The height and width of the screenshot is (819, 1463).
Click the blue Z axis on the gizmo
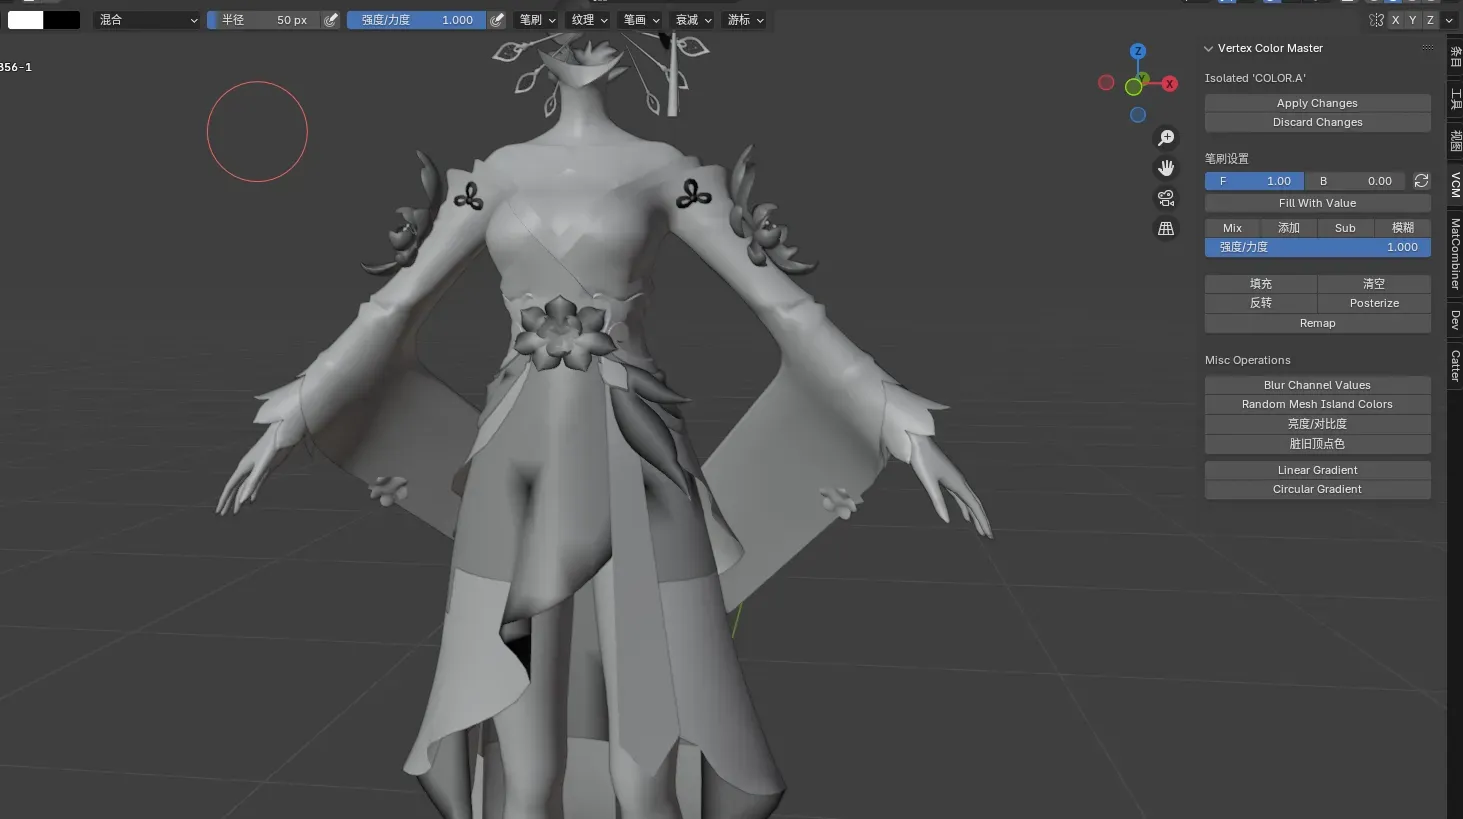[1137, 51]
